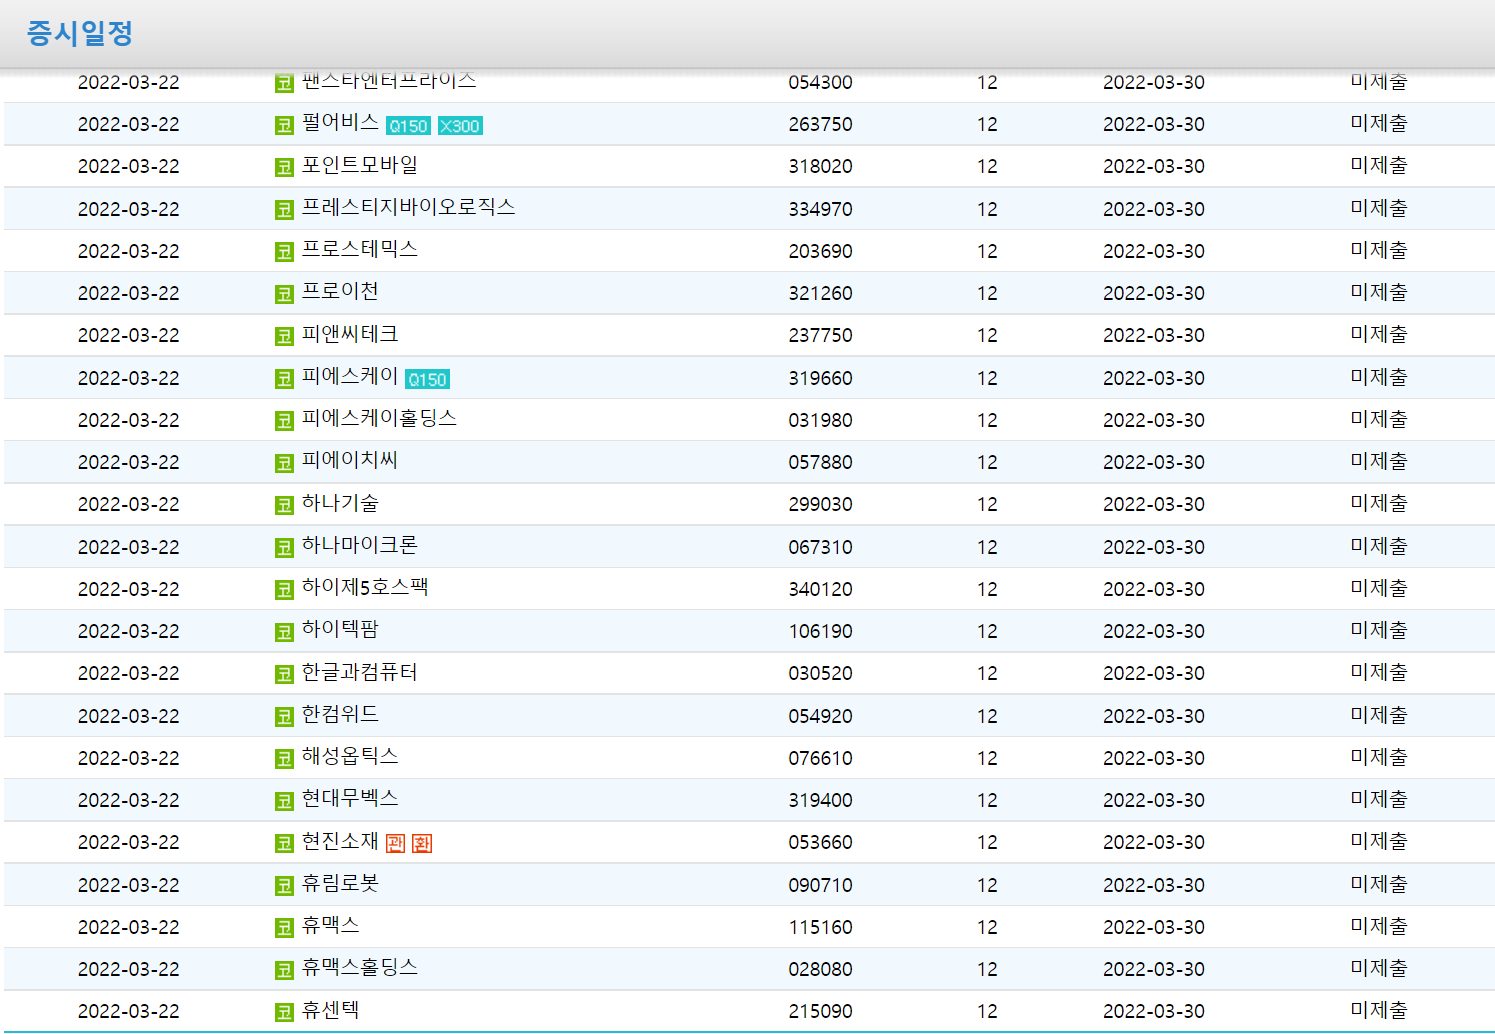Click the 피에스케이홀딩스 company name

(379, 418)
